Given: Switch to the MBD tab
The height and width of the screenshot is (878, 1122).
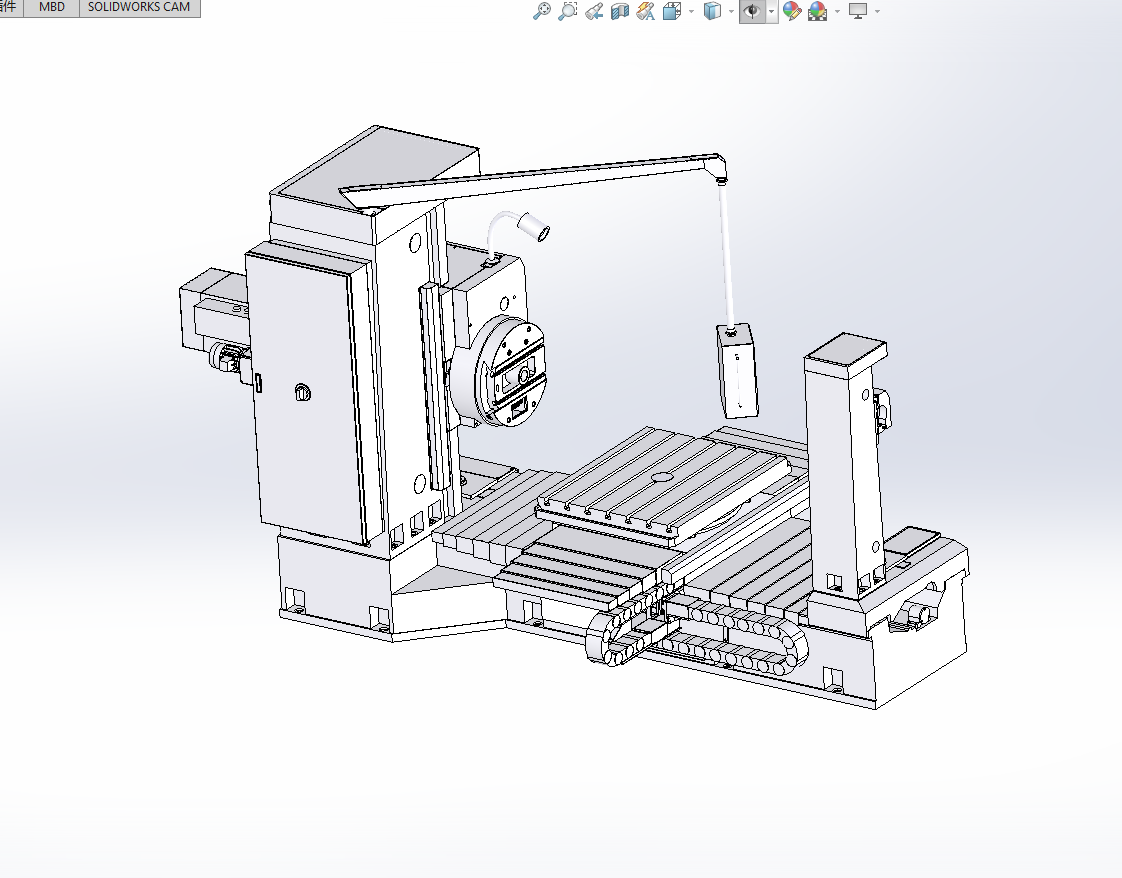Looking at the screenshot, I should (x=52, y=7).
